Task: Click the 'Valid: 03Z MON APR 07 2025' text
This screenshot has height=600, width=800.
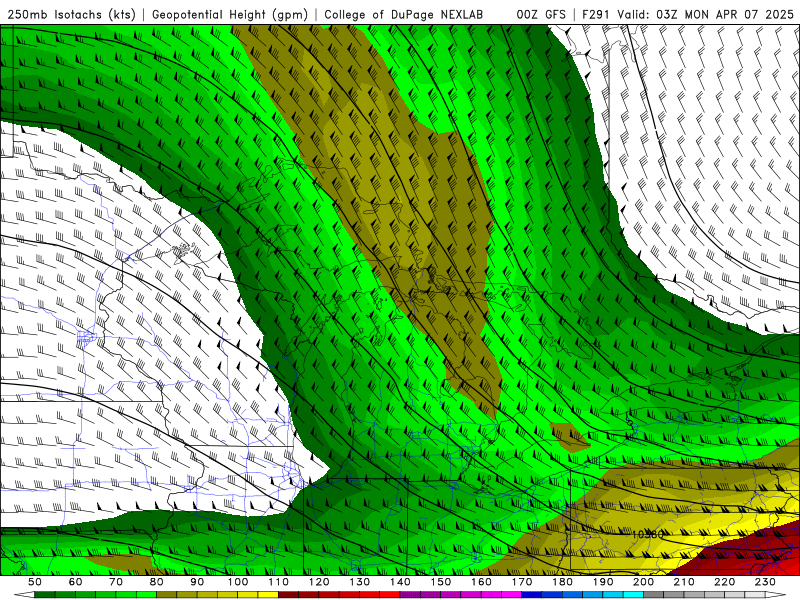Action: tap(706, 15)
